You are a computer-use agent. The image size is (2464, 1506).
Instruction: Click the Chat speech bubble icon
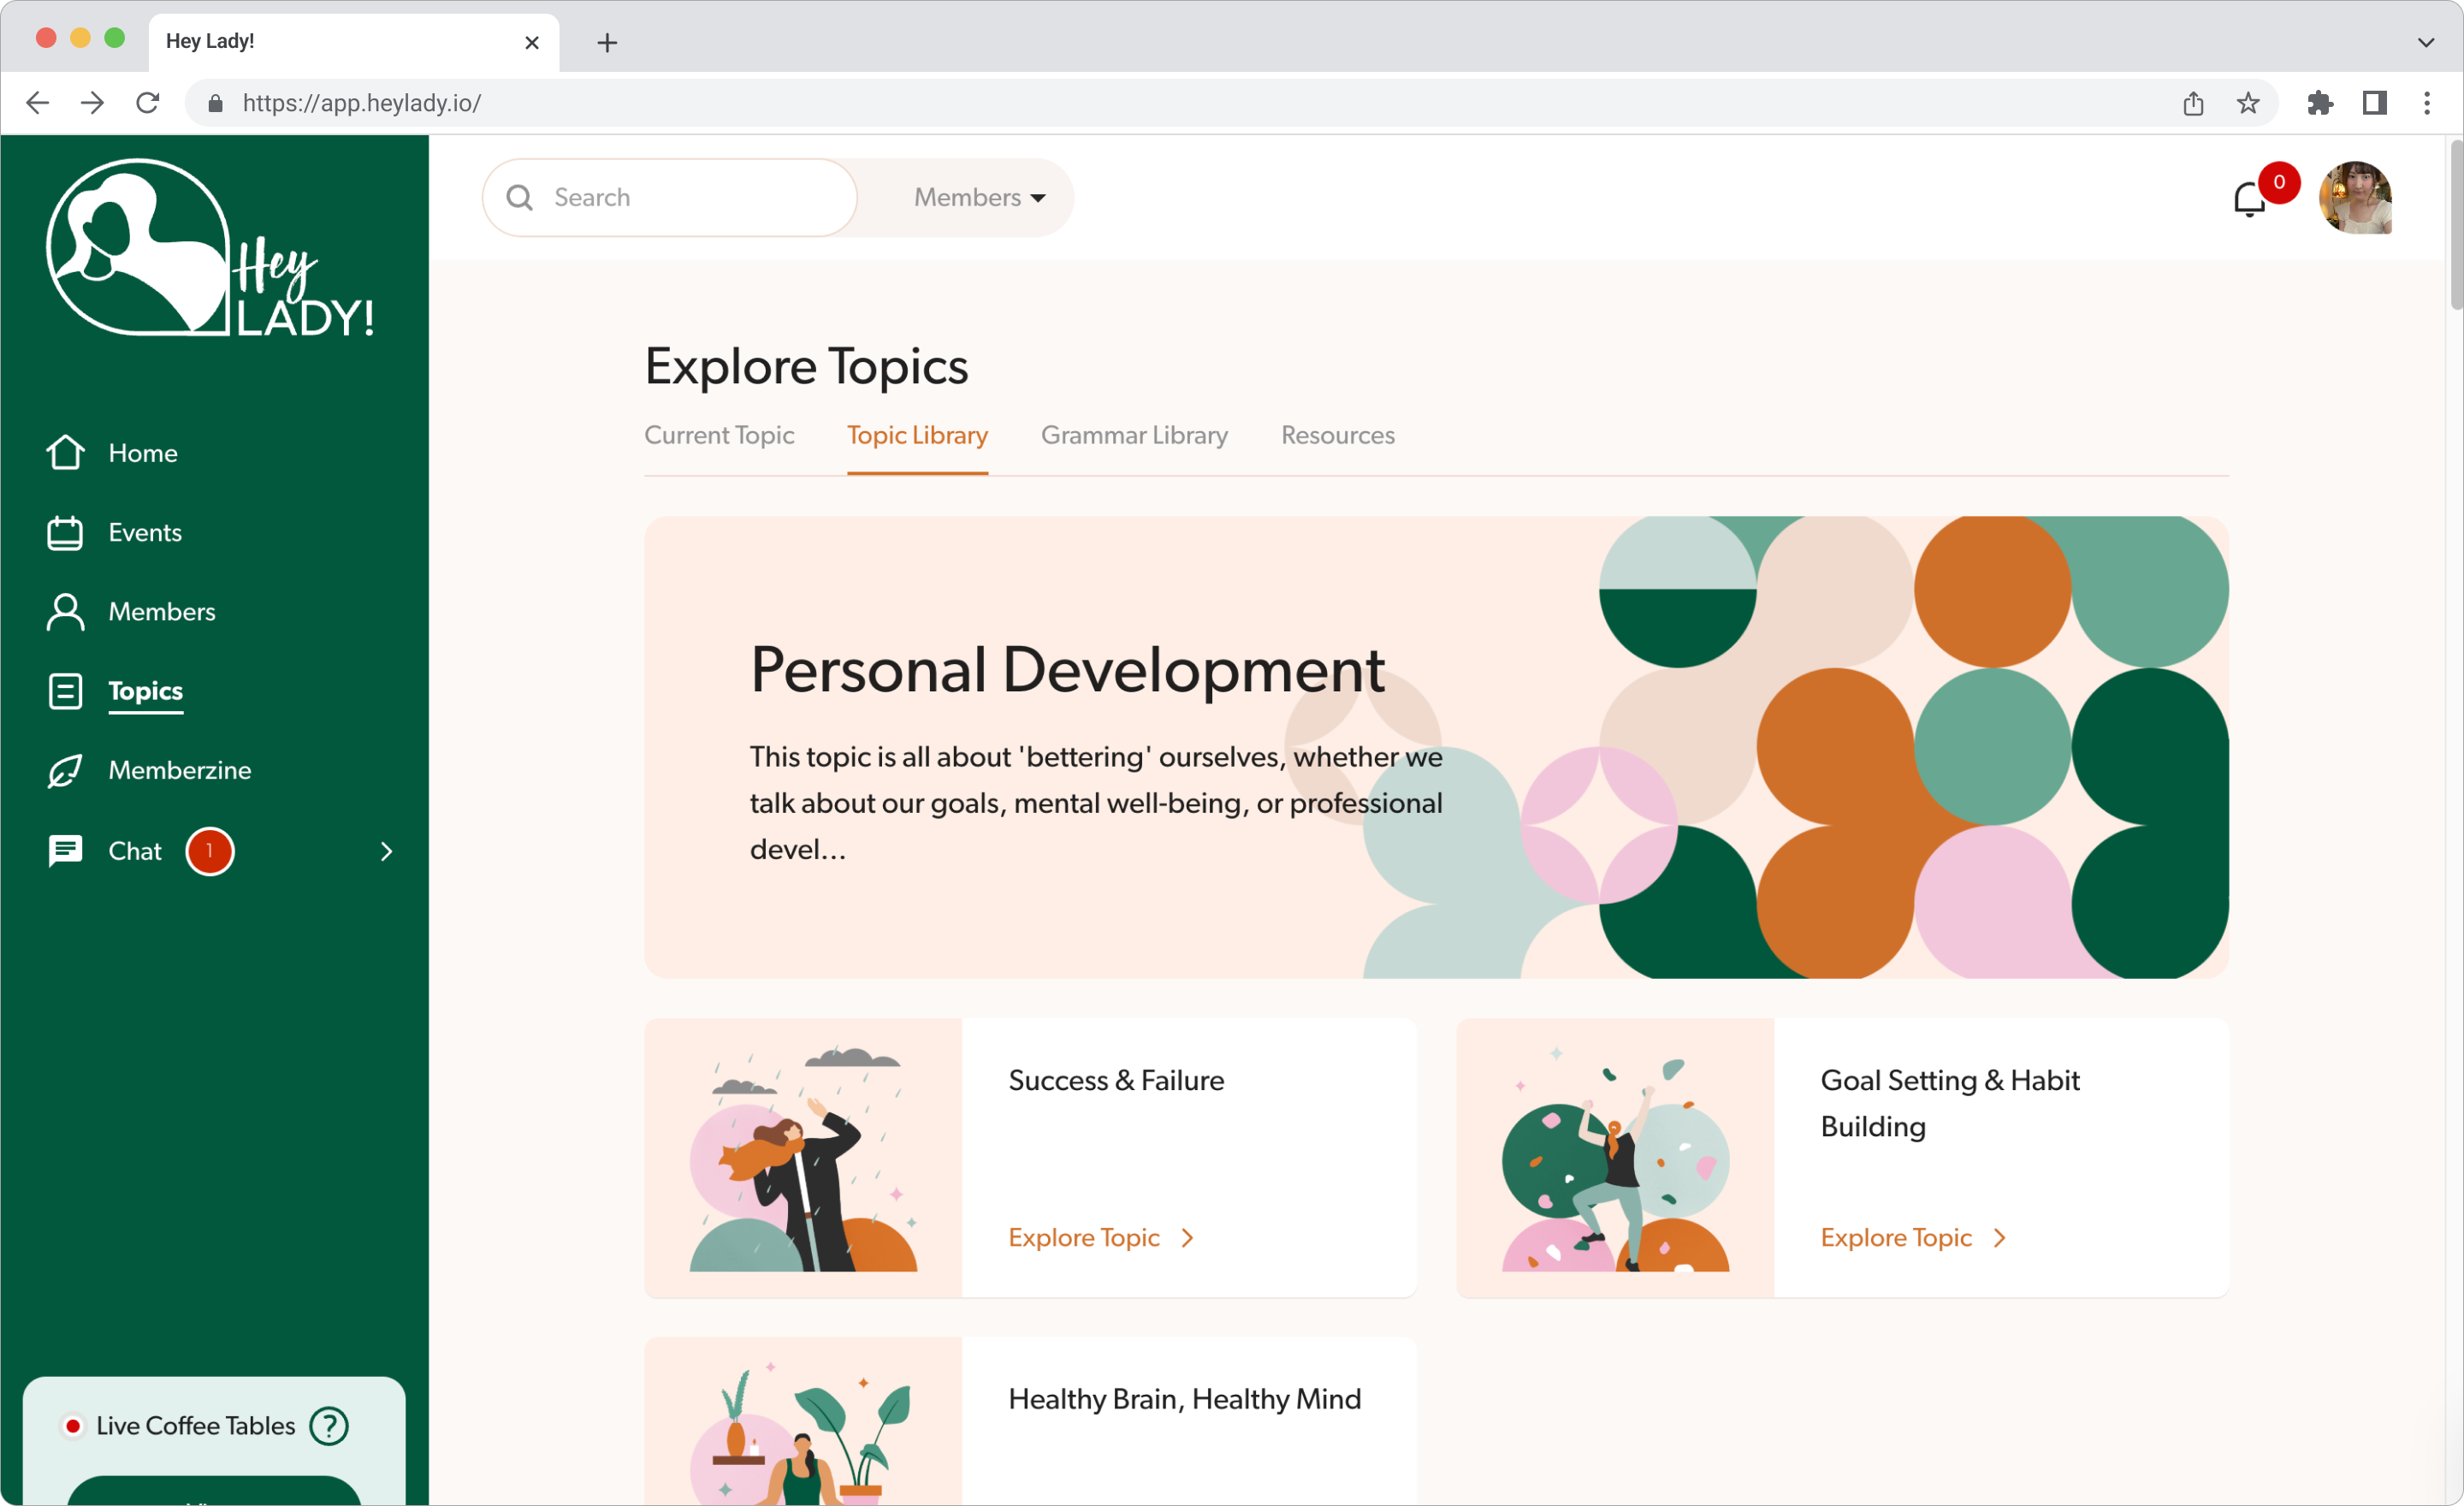coord(65,851)
